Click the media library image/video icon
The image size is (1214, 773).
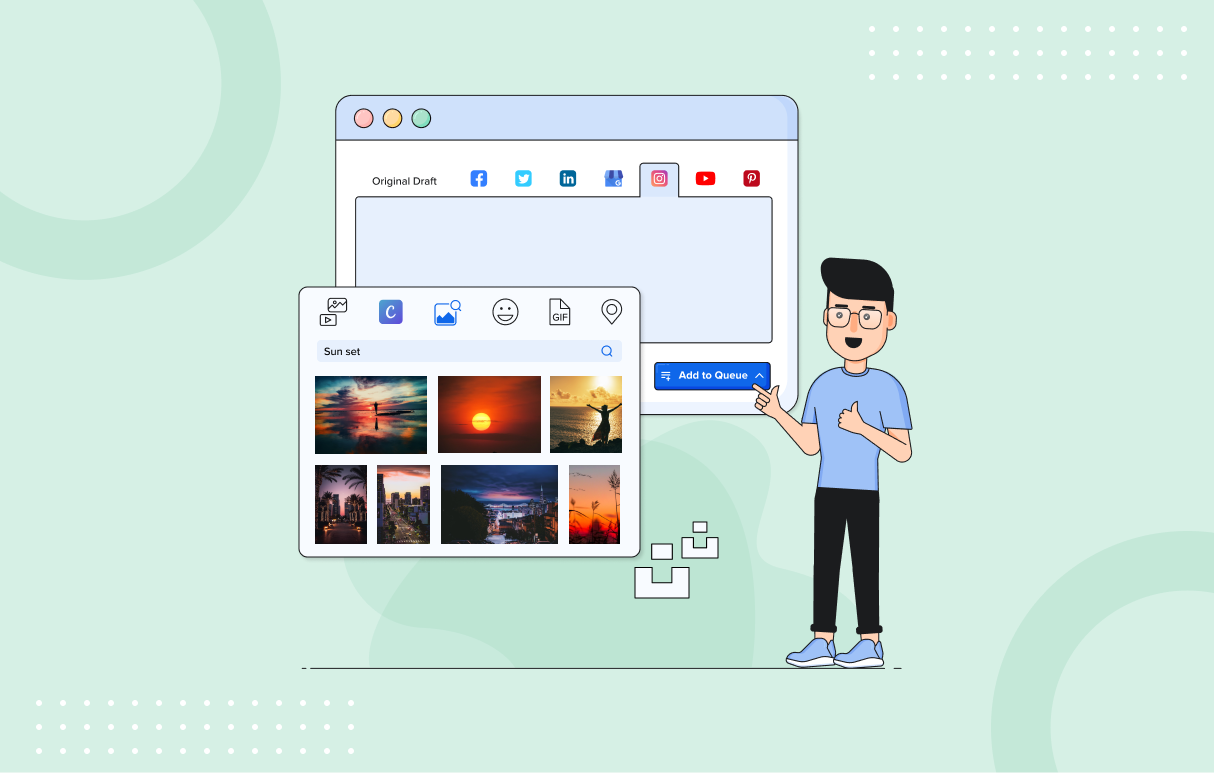(333, 312)
